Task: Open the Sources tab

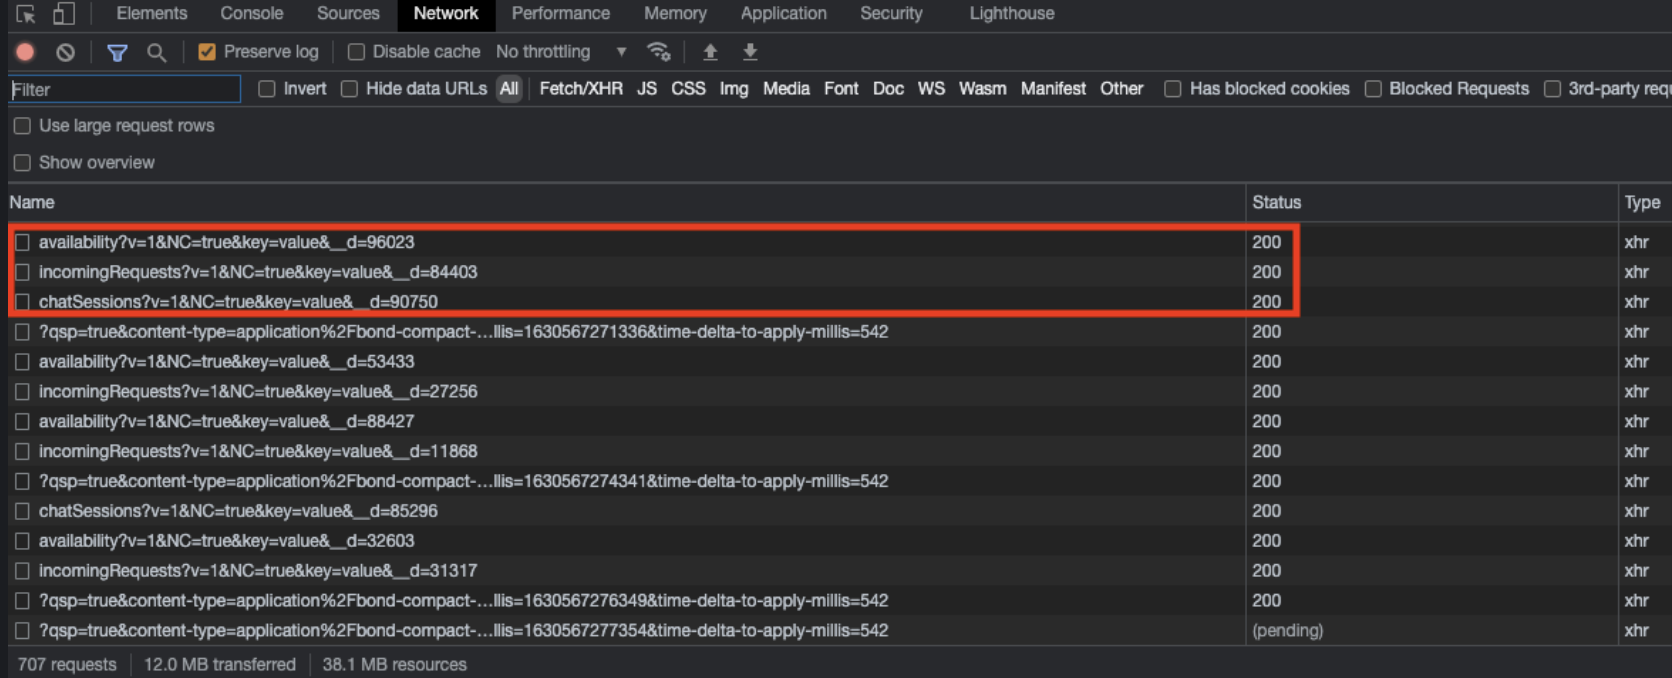Action: (x=348, y=14)
